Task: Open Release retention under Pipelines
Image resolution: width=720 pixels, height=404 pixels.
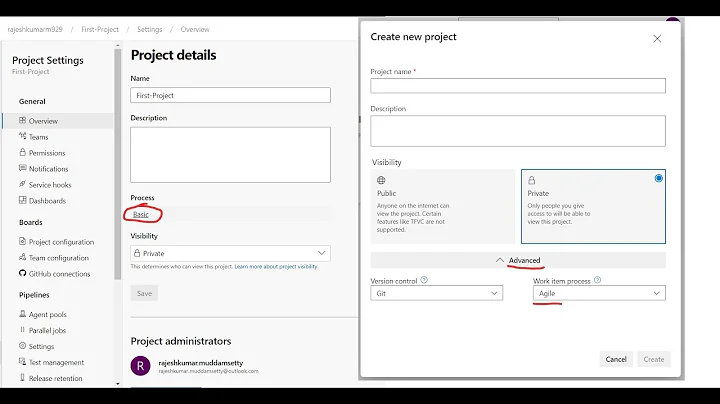Action: pyautogui.click(x=55, y=379)
